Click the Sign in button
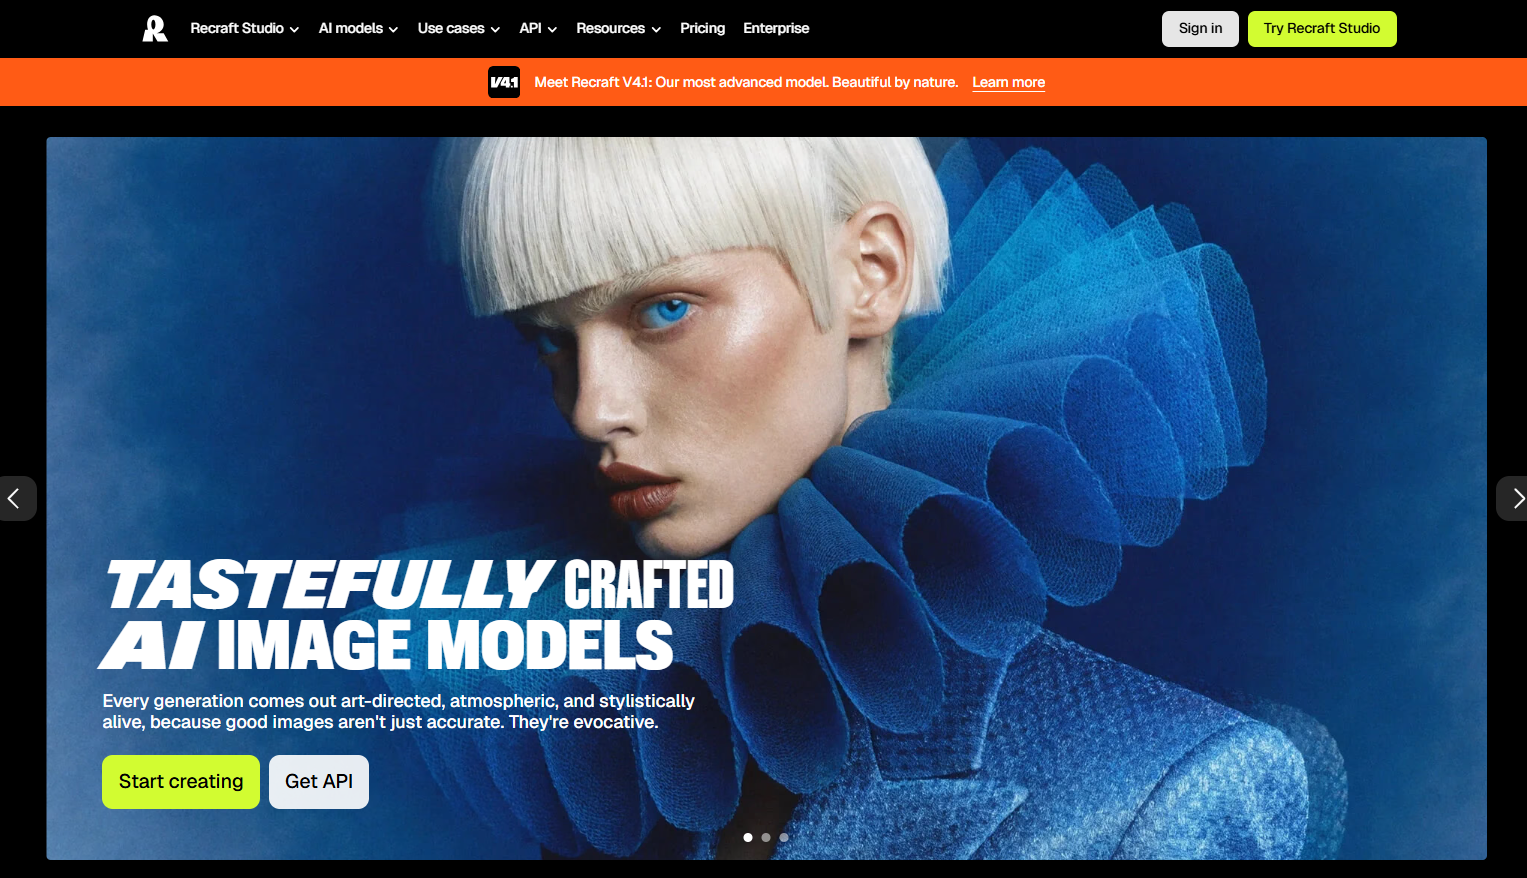Screen dimensions: 1527x878 [1200, 29]
